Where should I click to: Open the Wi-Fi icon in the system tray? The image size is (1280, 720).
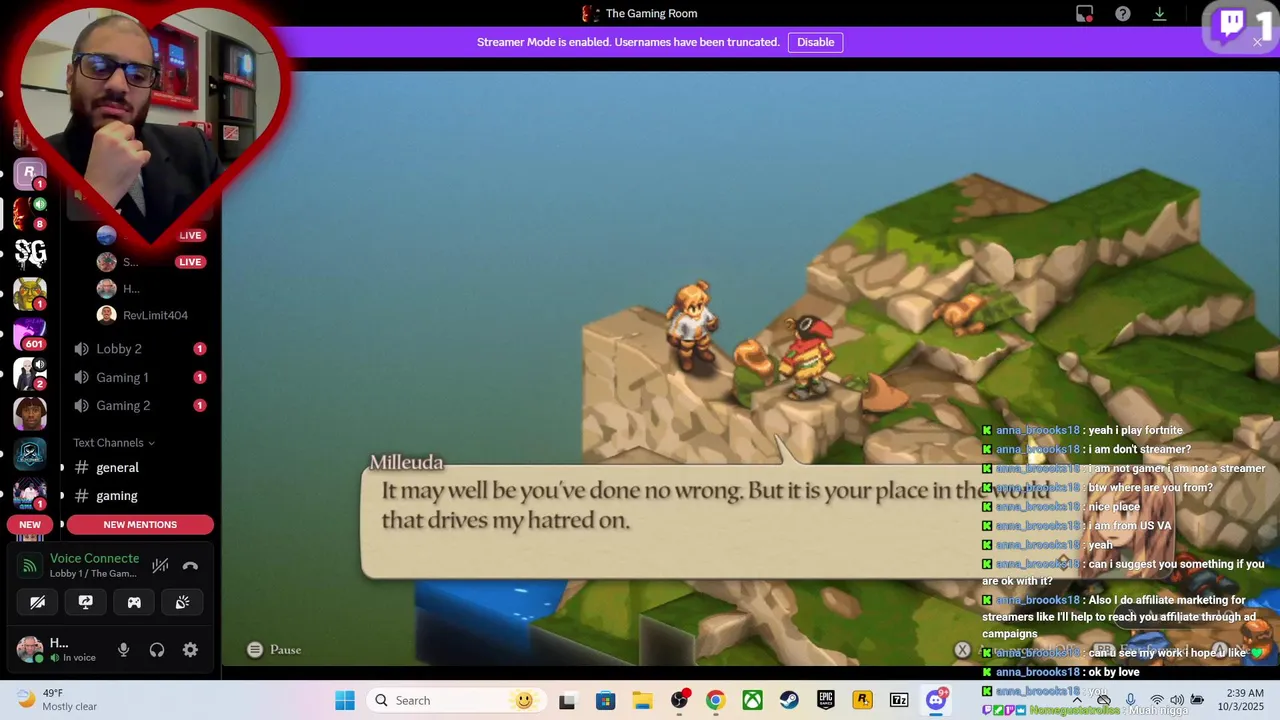click(x=1157, y=700)
